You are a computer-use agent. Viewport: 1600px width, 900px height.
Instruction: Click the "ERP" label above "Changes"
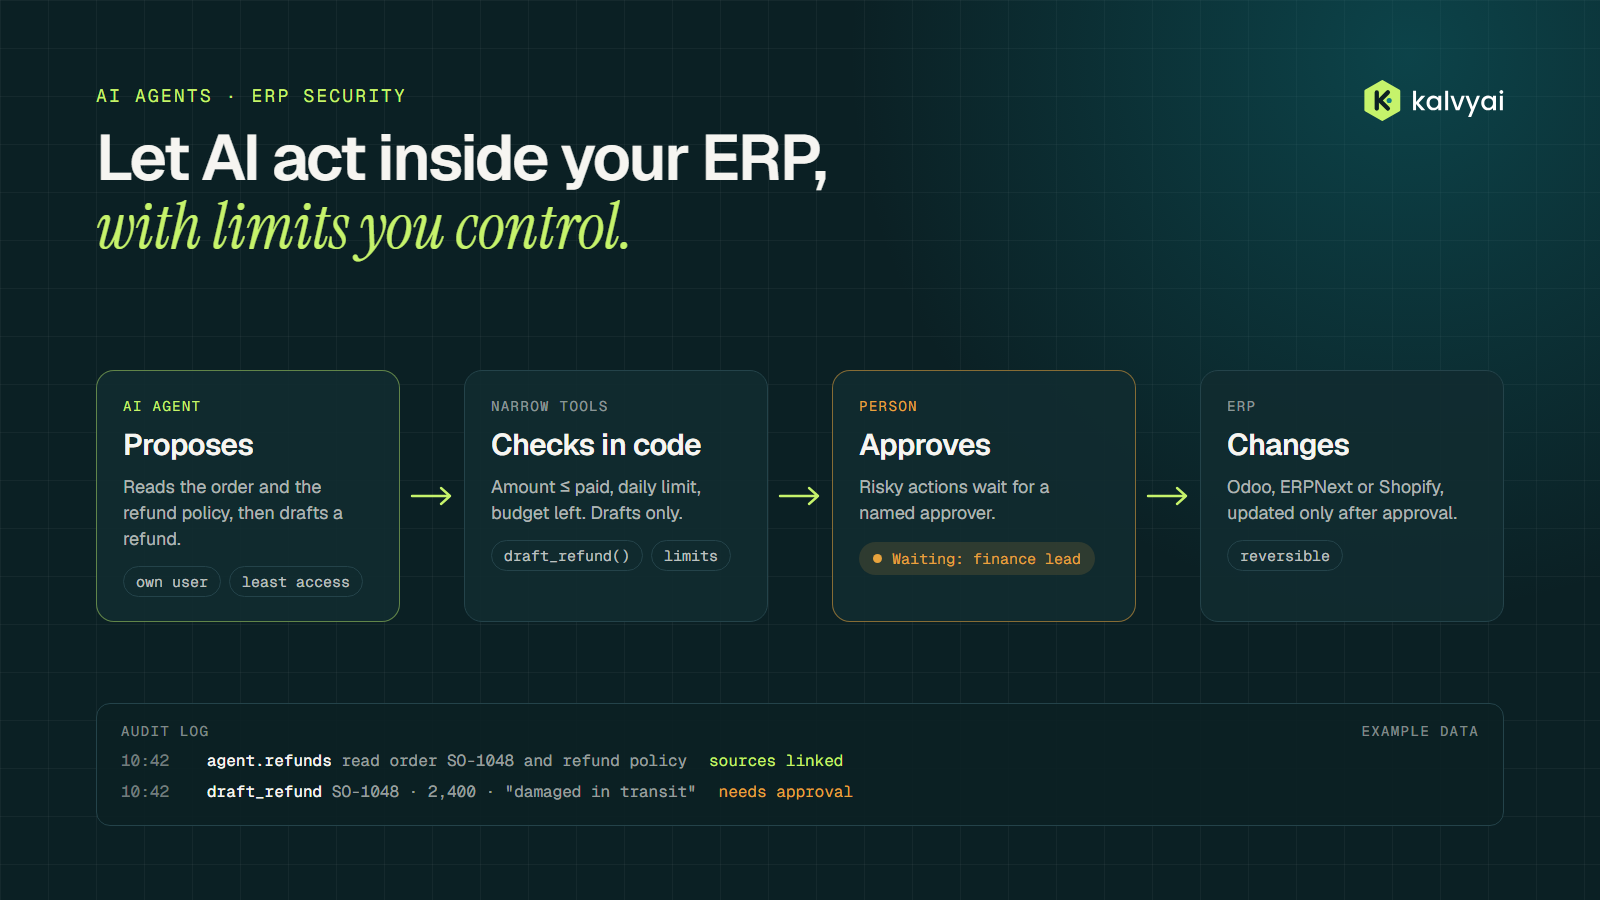tap(1241, 406)
